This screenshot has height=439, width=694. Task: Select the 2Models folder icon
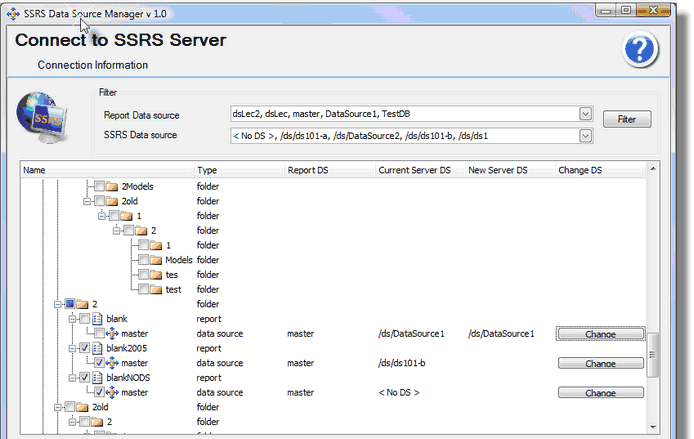tap(112, 187)
